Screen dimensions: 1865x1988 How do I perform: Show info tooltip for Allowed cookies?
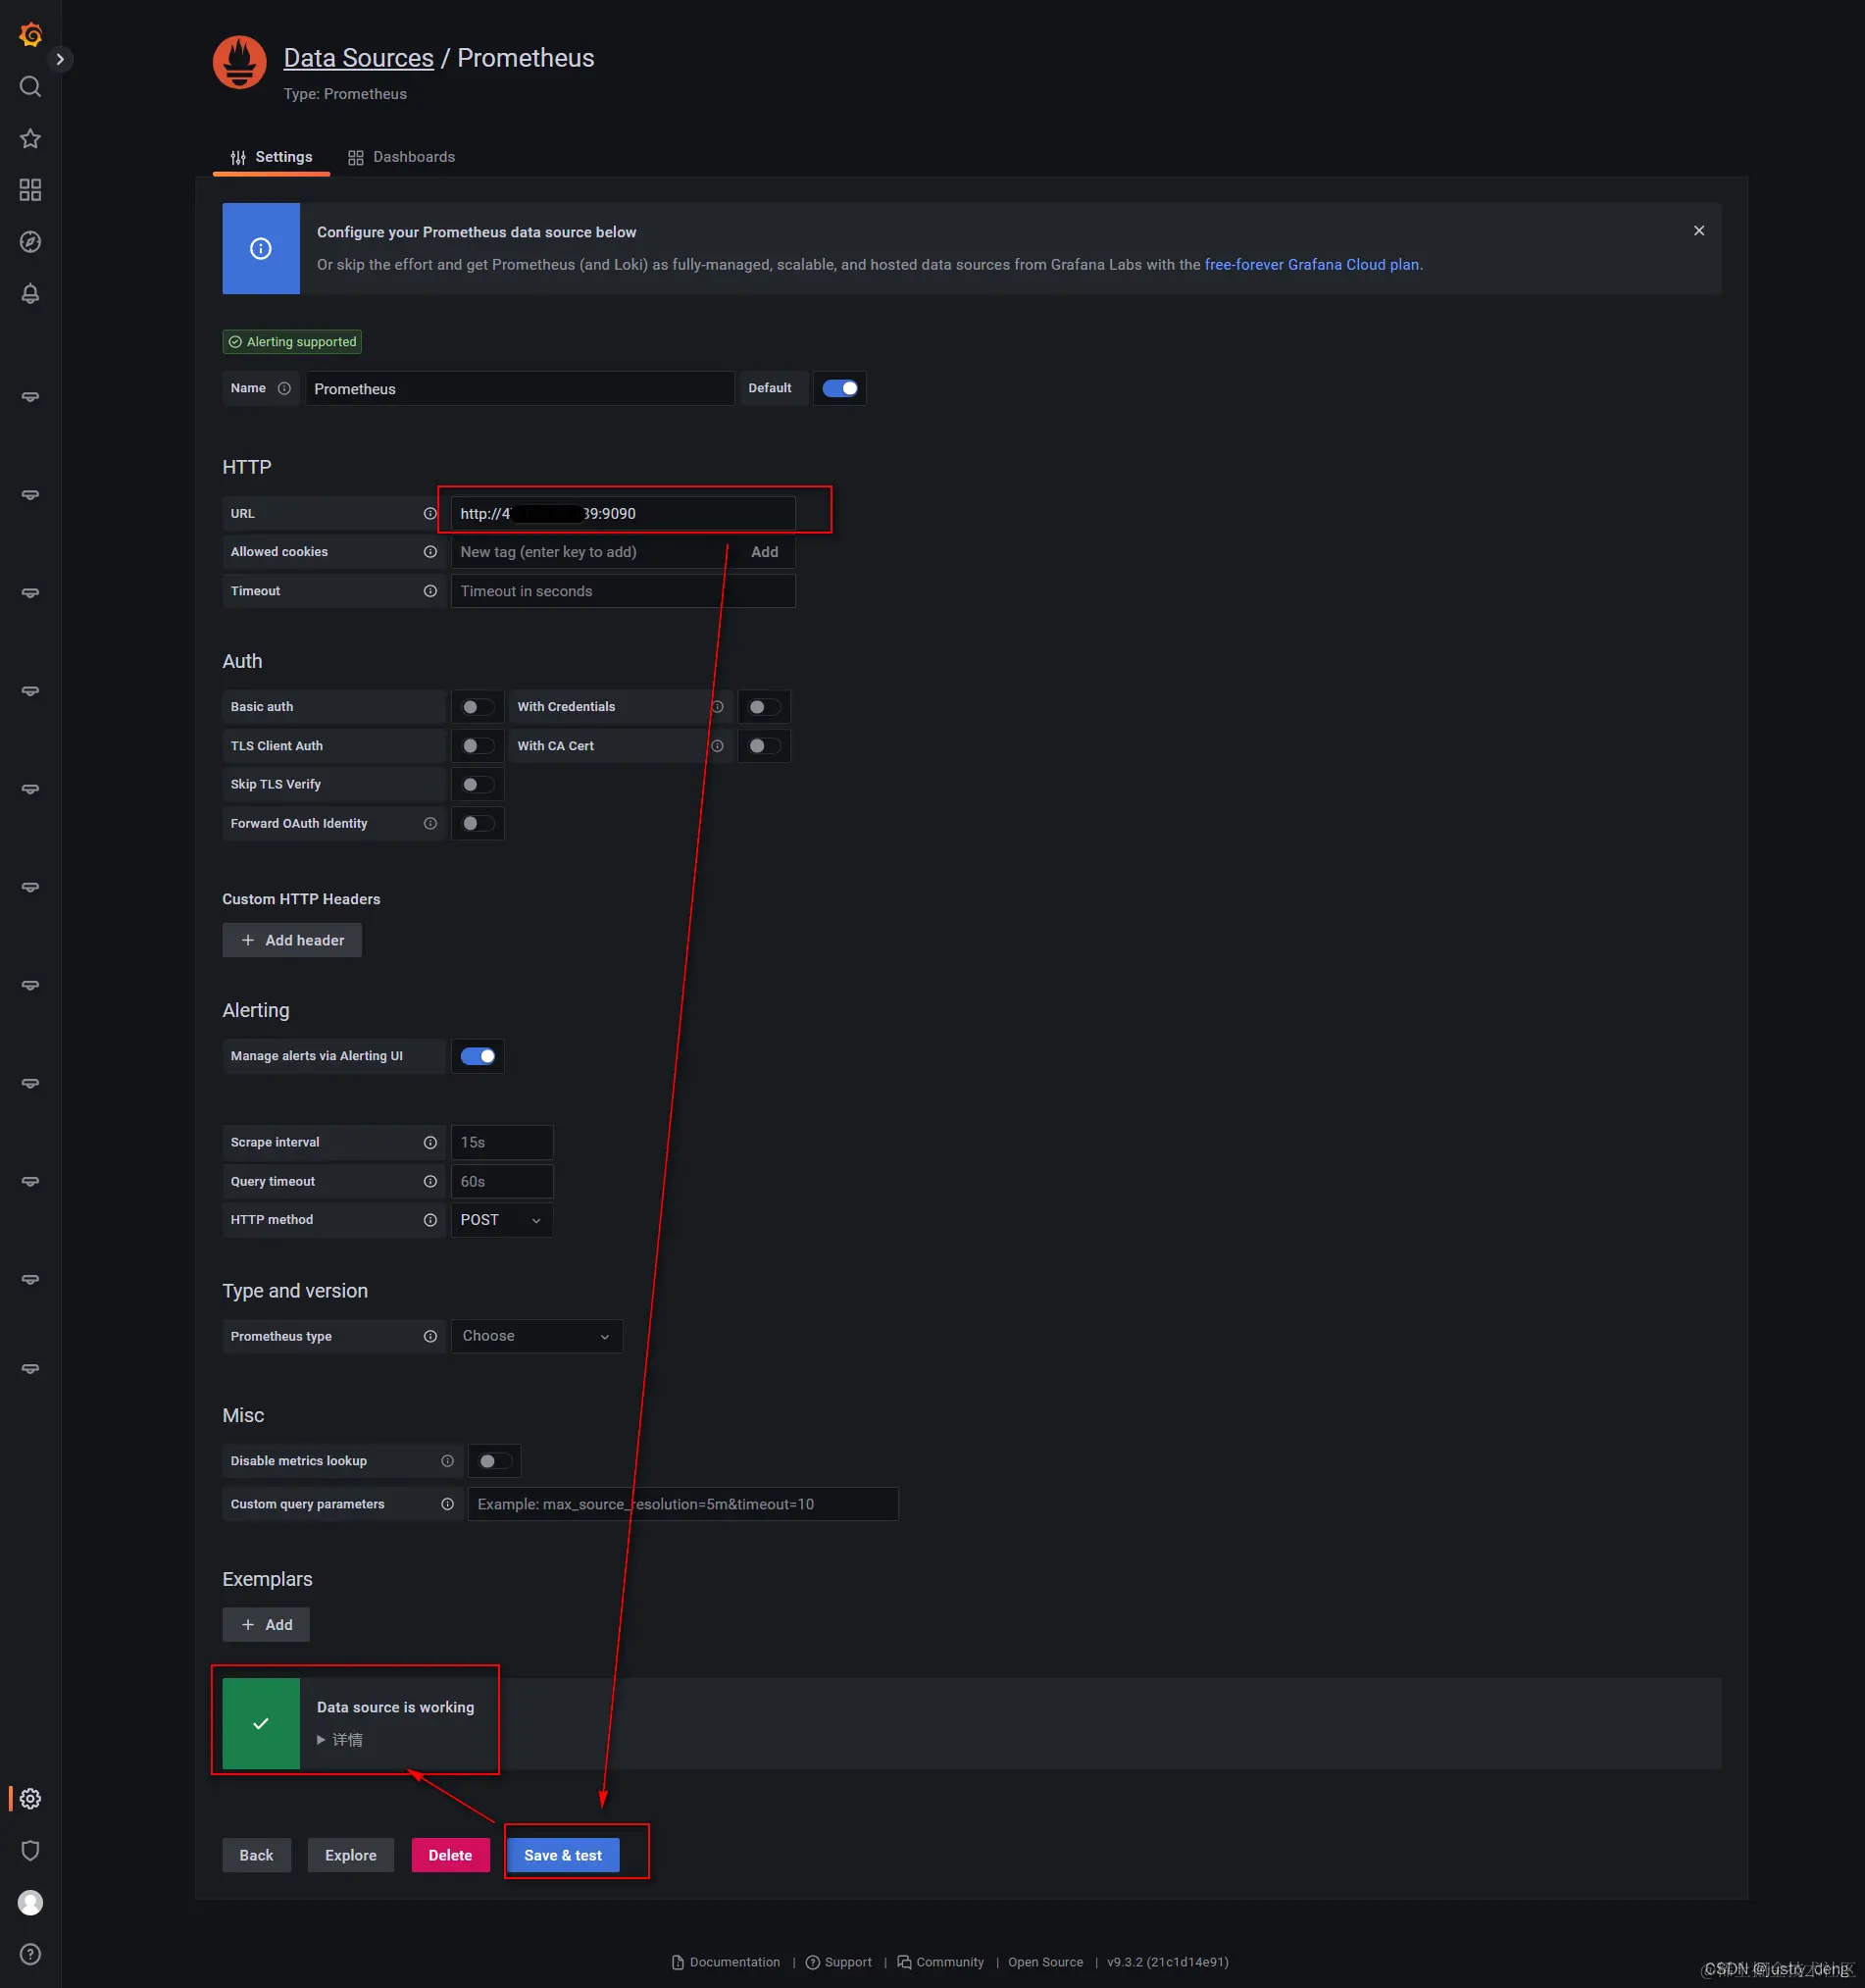(430, 552)
